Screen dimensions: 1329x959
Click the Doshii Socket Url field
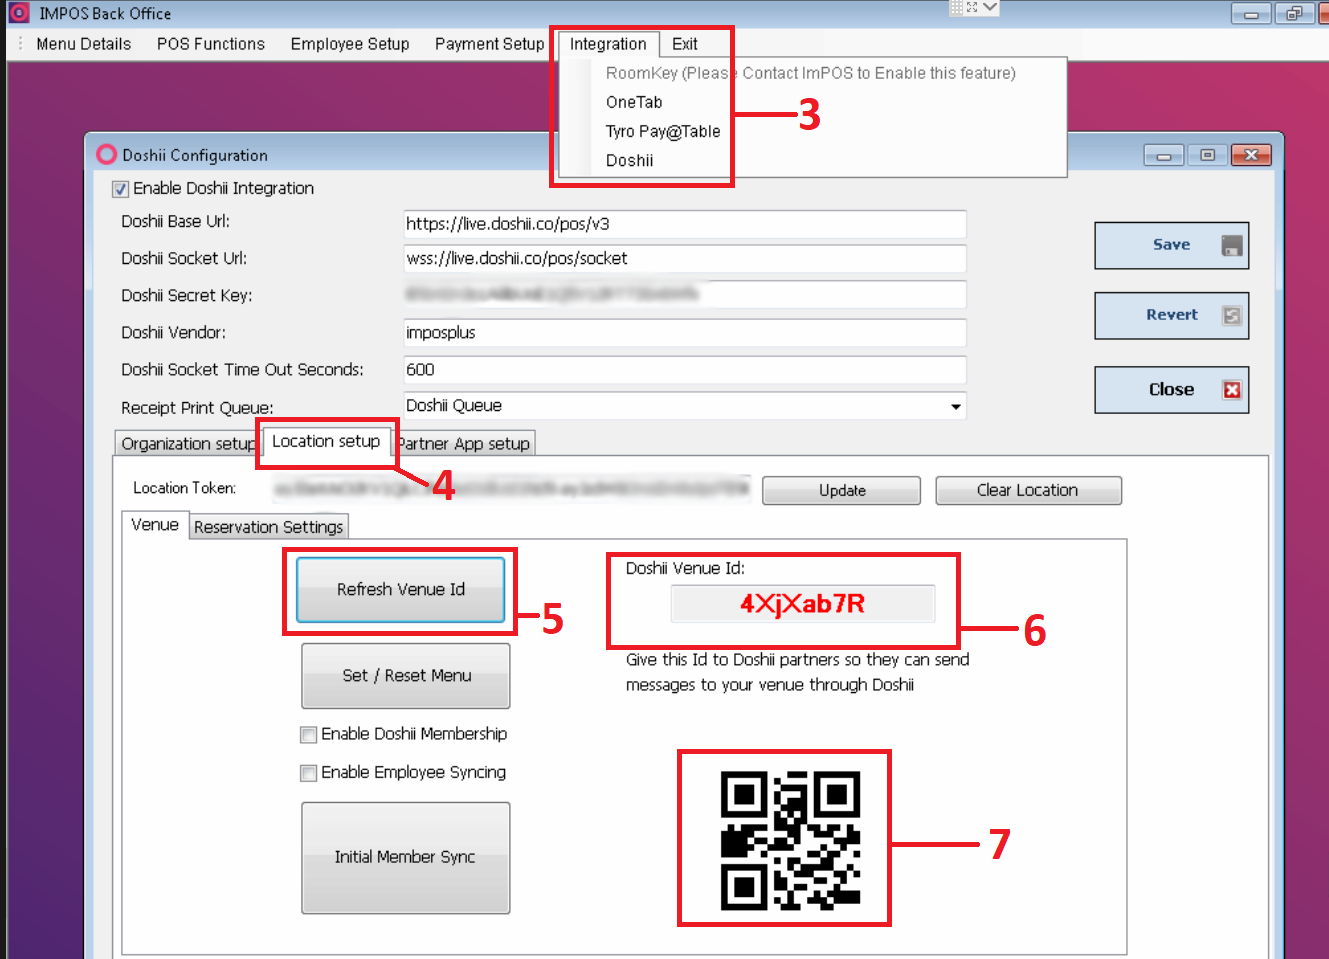coord(685,259)
